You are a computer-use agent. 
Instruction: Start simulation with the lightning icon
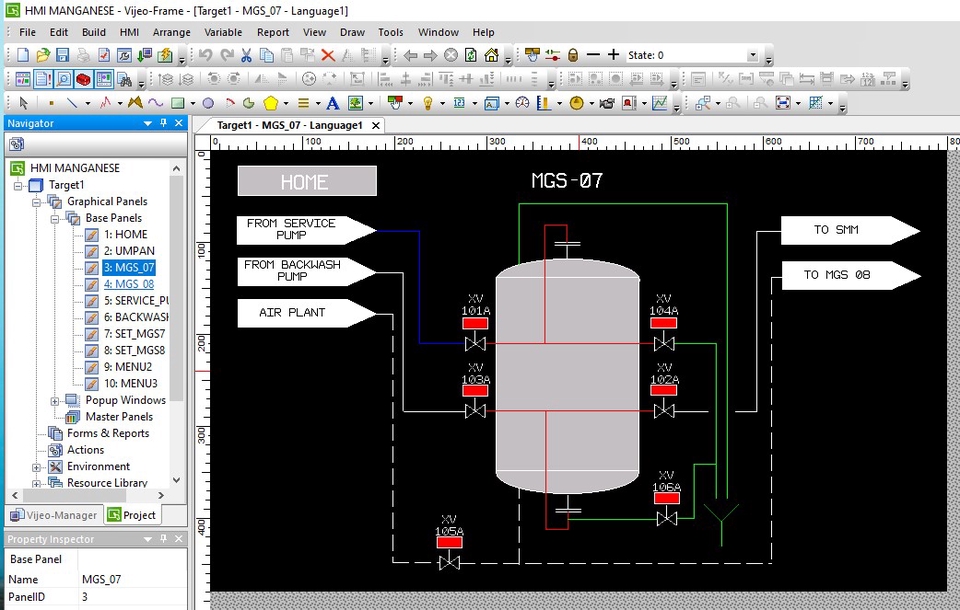pos(165,55)
